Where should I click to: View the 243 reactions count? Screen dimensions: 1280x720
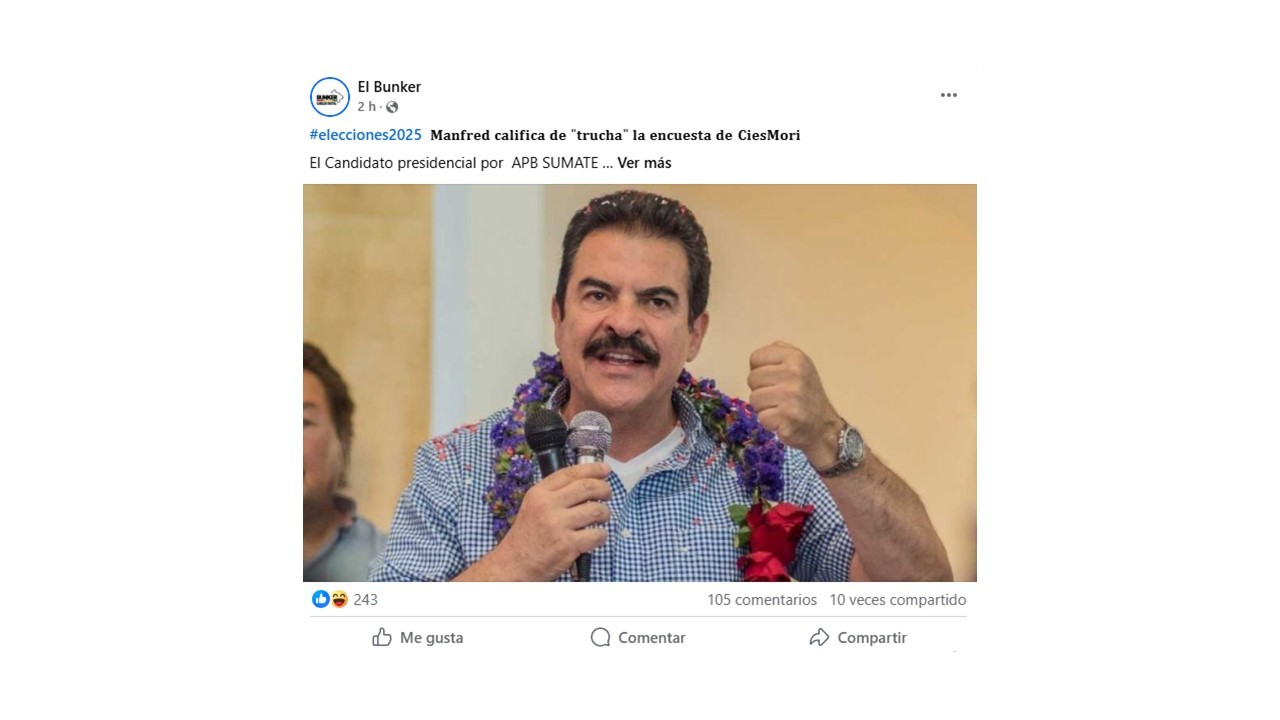(x=365, y=600)
